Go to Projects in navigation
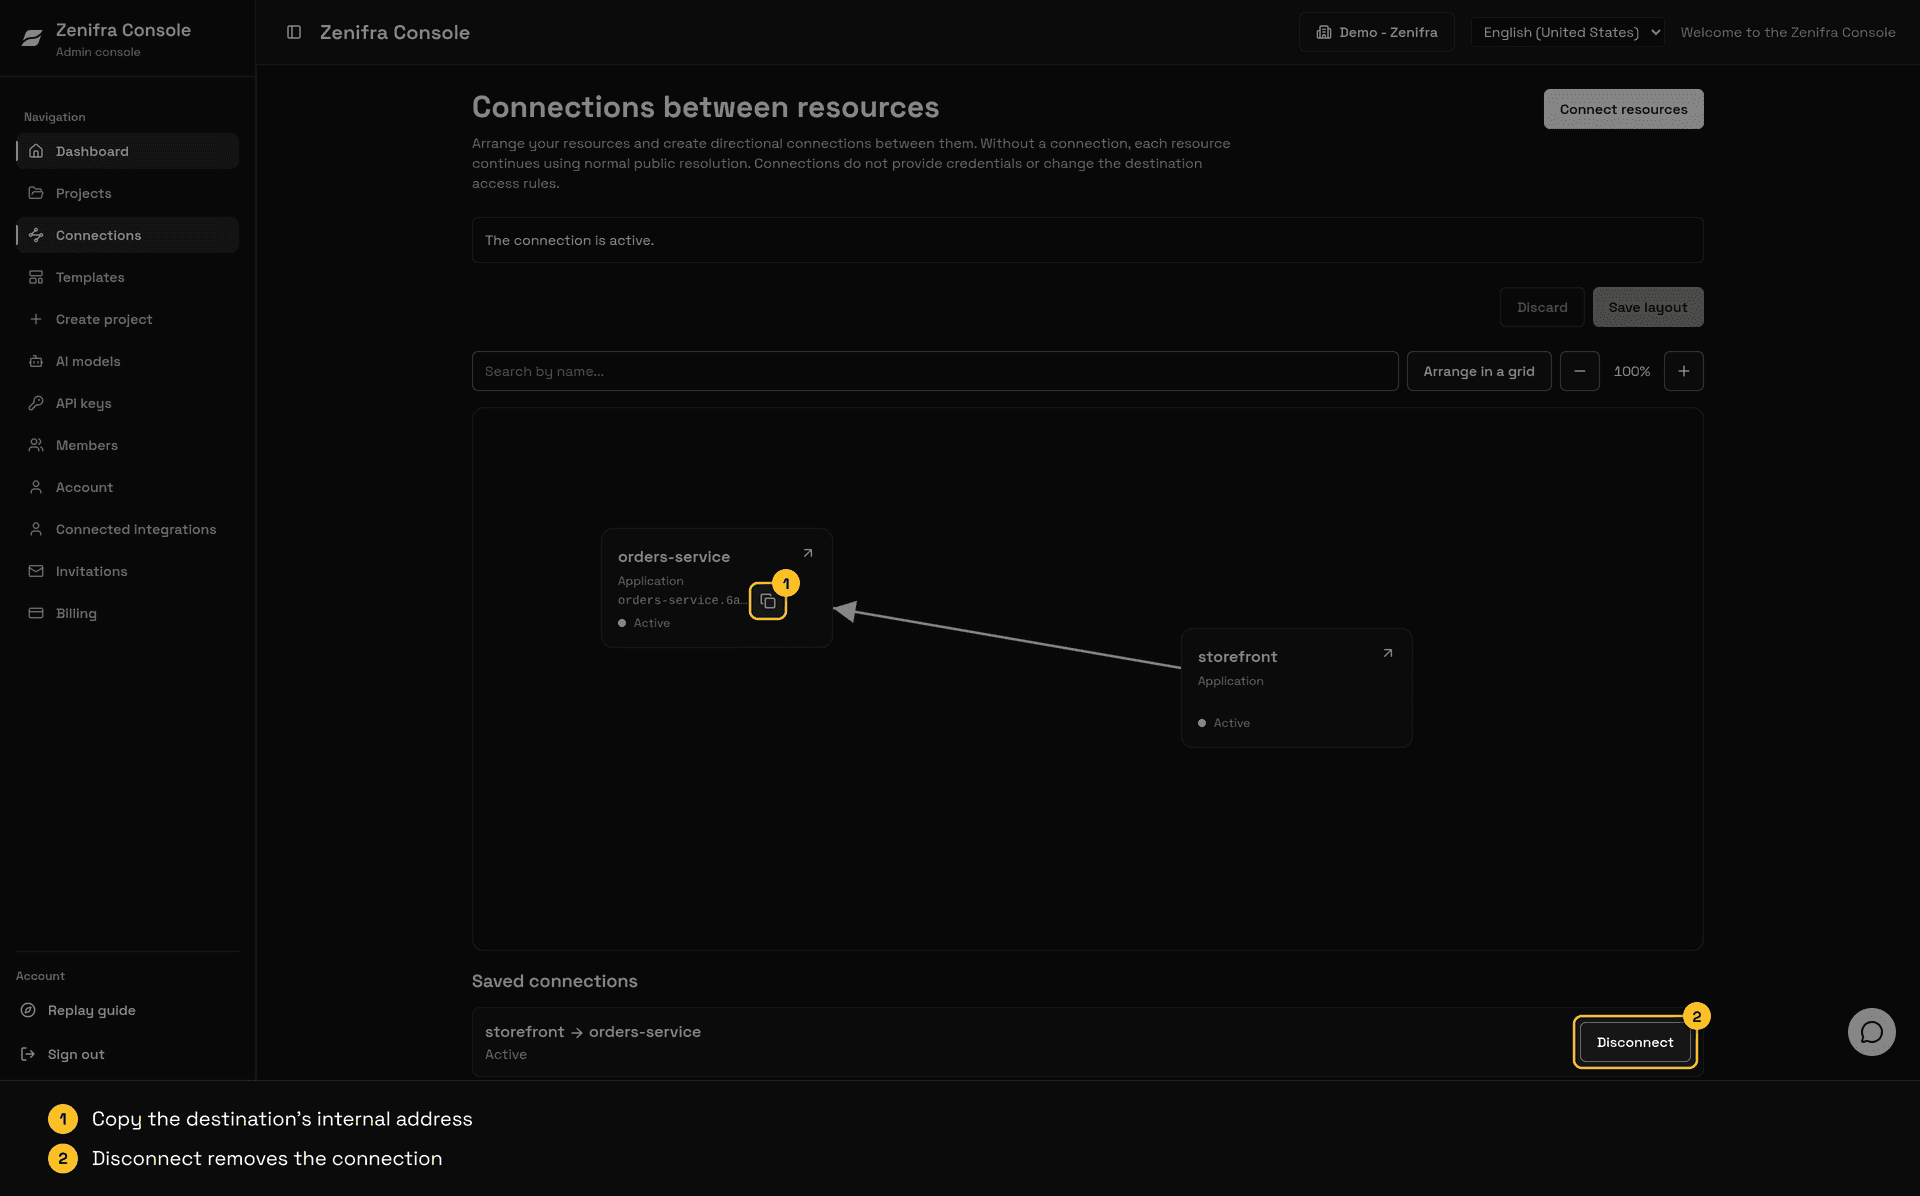Image resolution: width=1920 pixels, height=1196 pixels. pos(128,193)
